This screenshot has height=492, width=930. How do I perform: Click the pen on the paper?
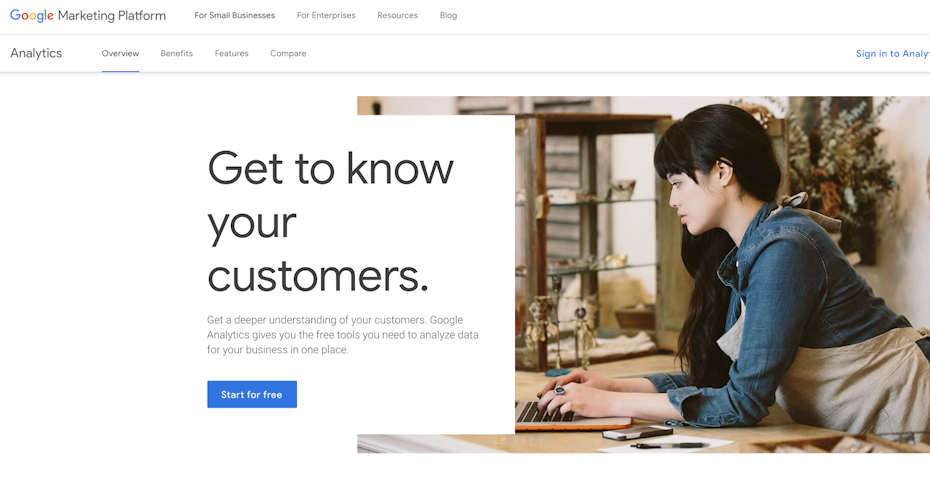click(x=670, y=445)
